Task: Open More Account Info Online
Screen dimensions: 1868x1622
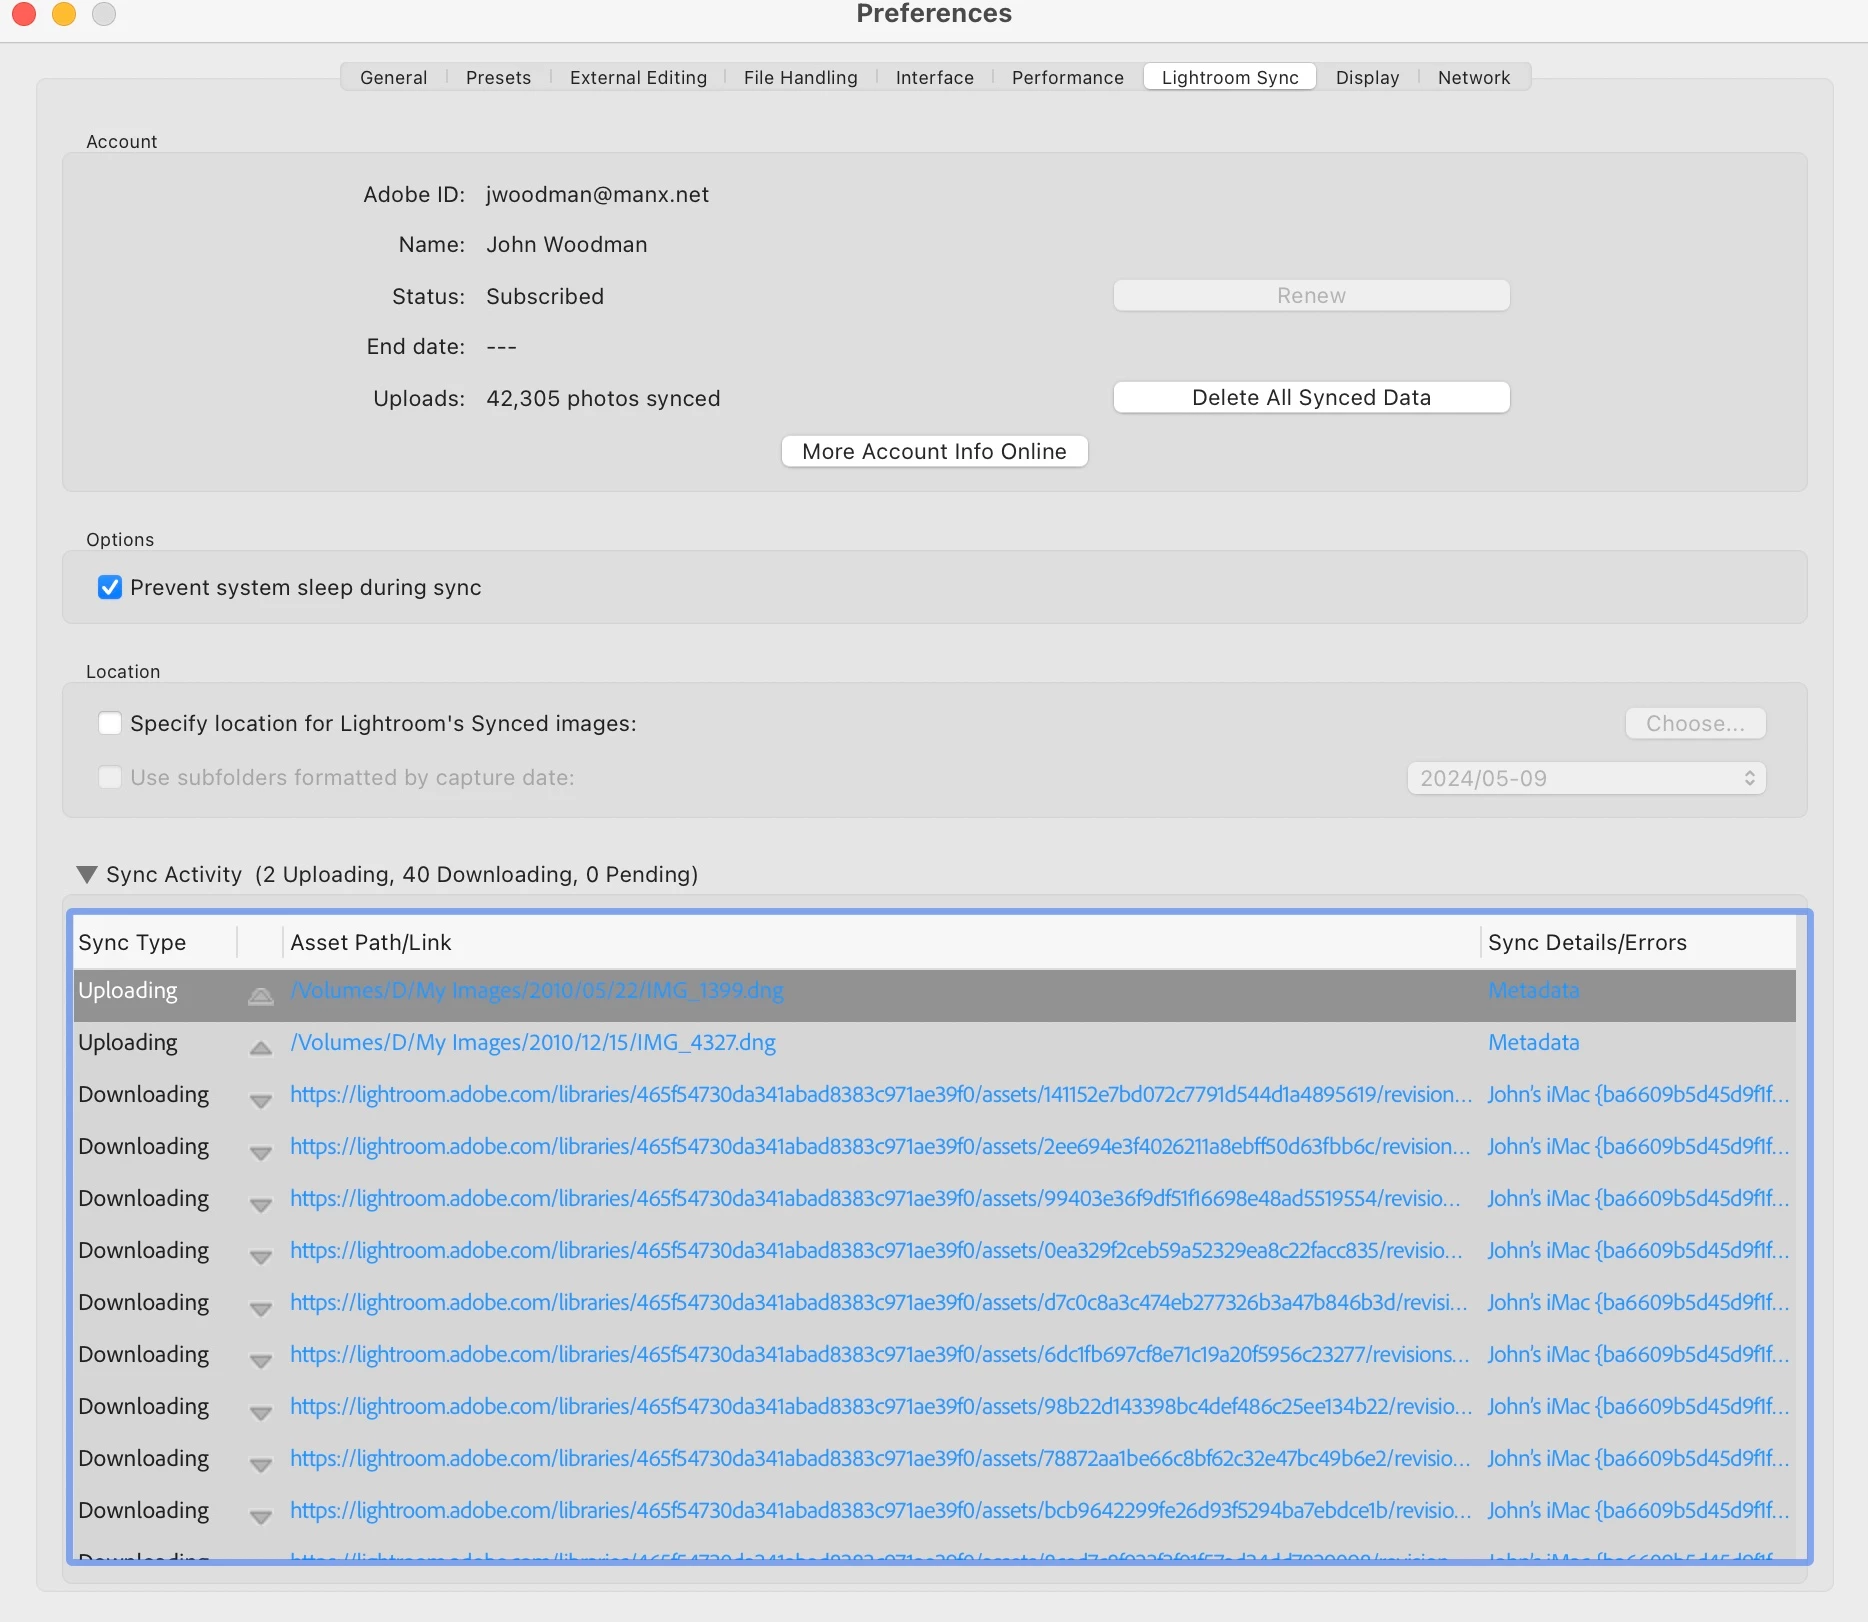Action: click(x=934, y=451)
